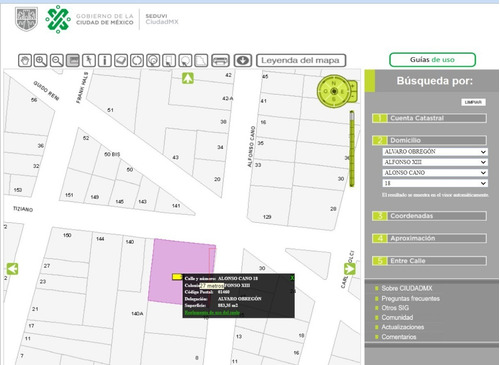The width and height of the screenshot is (500, 365).
Task: Click O on the compass control
Action: point(326,91)
